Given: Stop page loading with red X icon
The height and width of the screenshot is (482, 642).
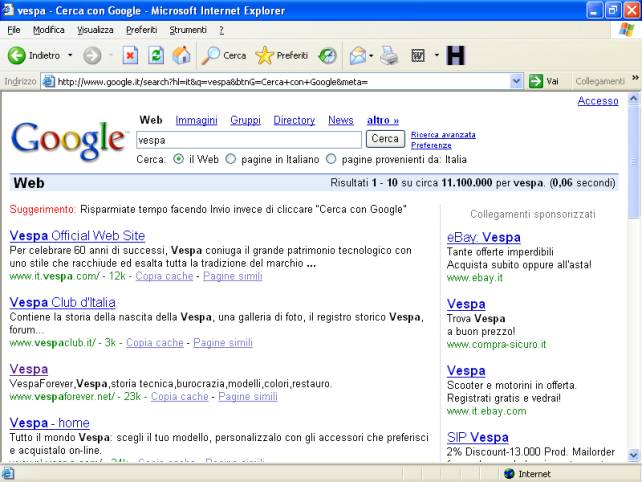Looking at the screenshot, I should click(x=130, y=55).
